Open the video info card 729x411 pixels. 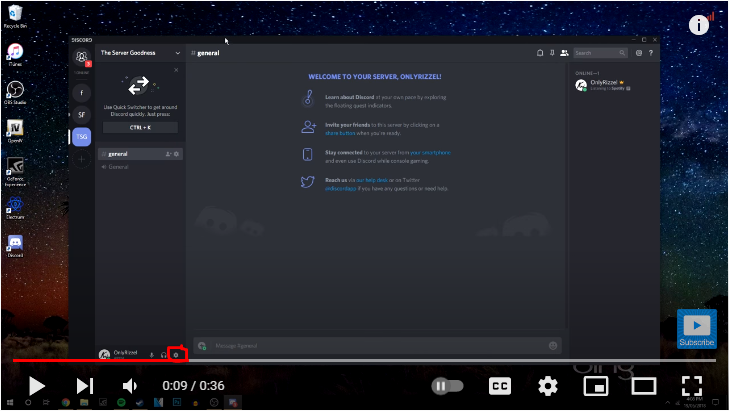698,25
